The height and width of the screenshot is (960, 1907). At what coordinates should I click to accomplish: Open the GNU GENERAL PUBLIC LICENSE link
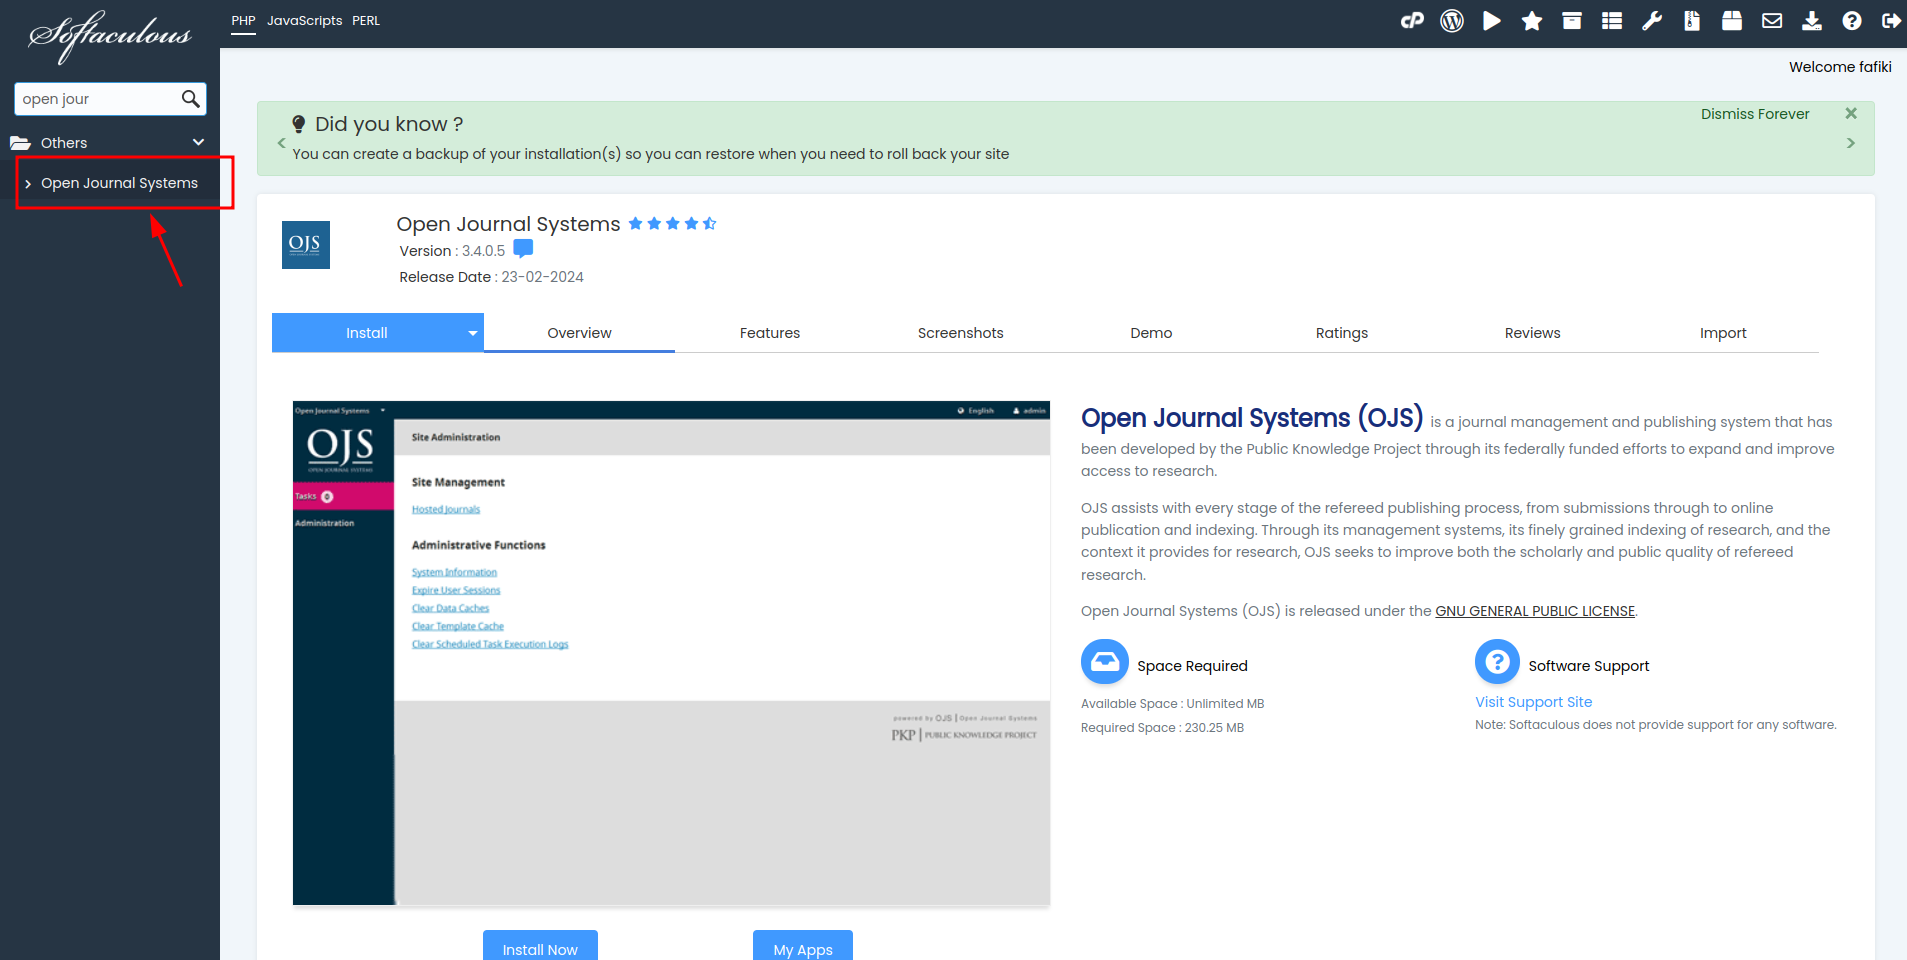click(1535, 611)
